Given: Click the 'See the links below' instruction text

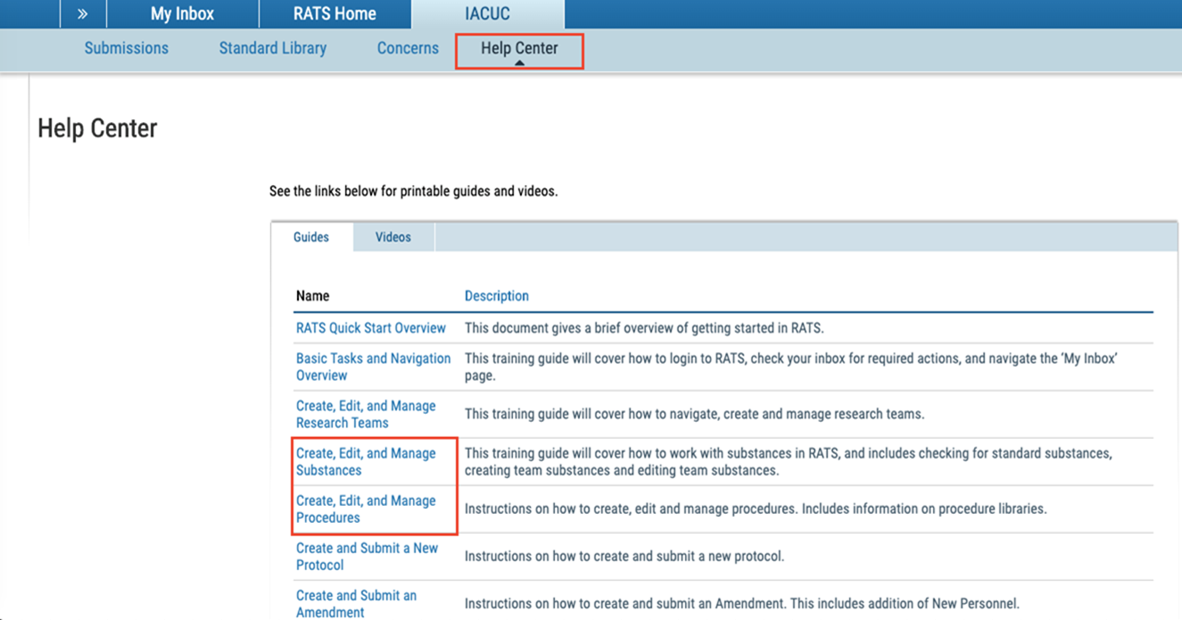Looking at the screenshot, I should coord(413,192).
